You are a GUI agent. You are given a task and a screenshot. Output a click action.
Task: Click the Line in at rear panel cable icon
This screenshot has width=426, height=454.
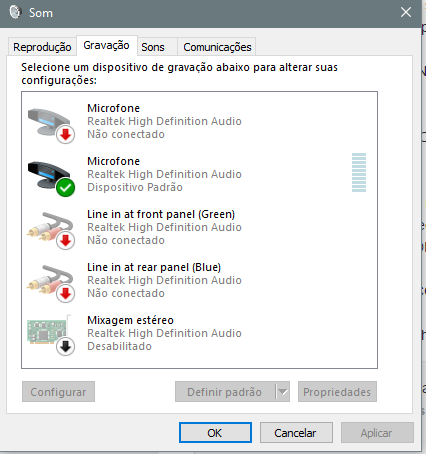[51, 284]
